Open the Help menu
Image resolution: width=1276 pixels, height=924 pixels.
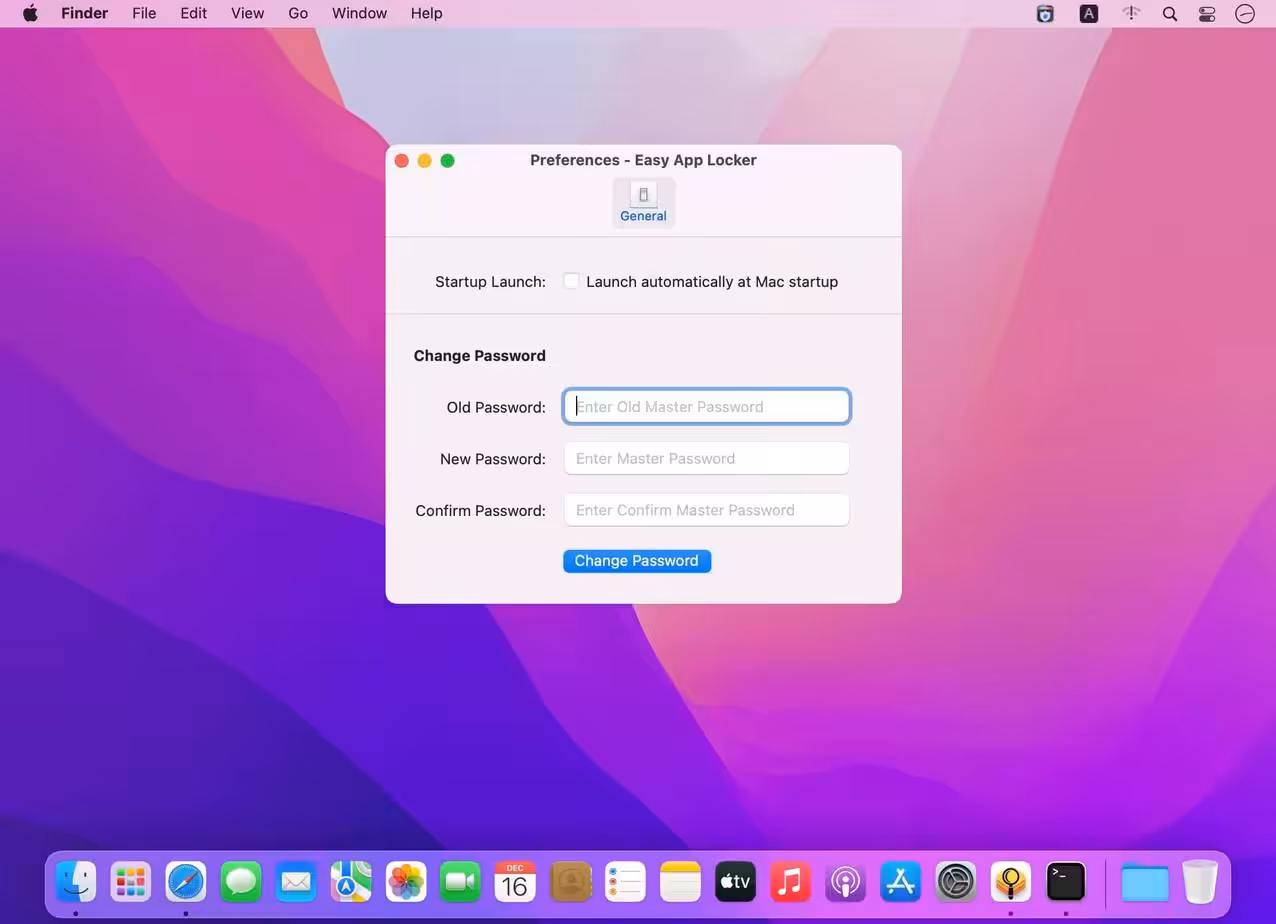coord(426,13)
